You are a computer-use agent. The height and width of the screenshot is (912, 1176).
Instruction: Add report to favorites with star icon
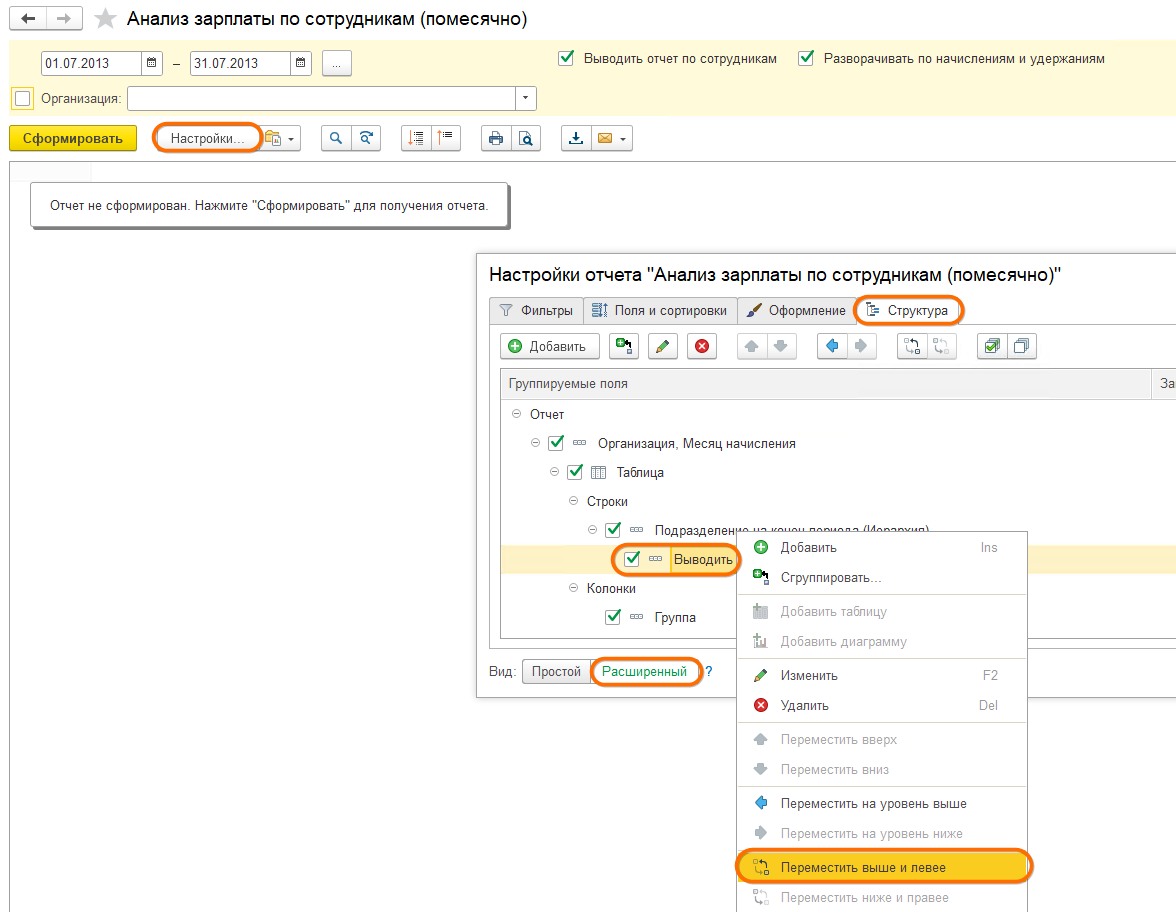coord(105,20)
